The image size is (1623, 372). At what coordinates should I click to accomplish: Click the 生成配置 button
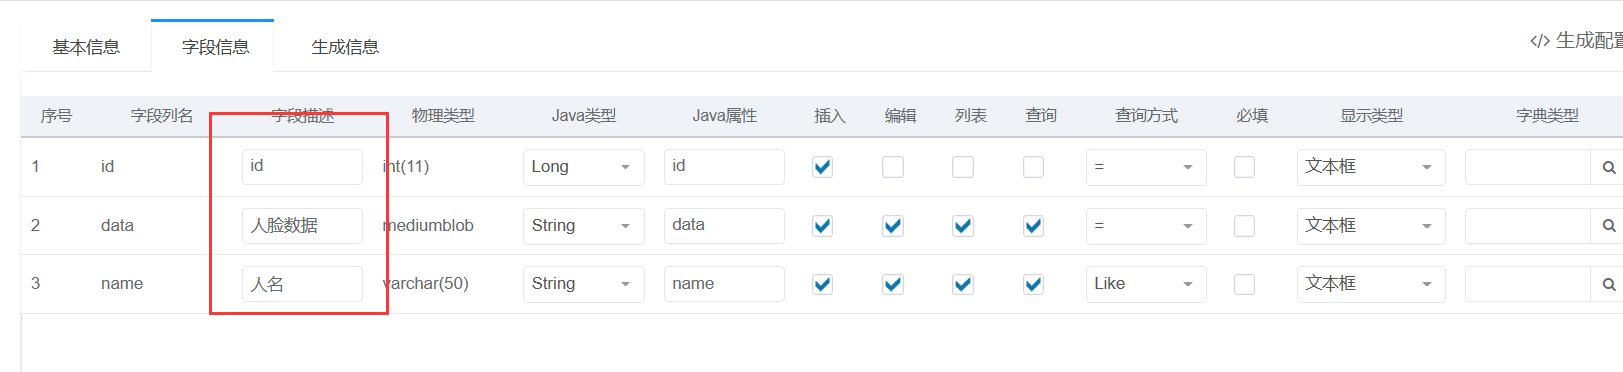1577,41
